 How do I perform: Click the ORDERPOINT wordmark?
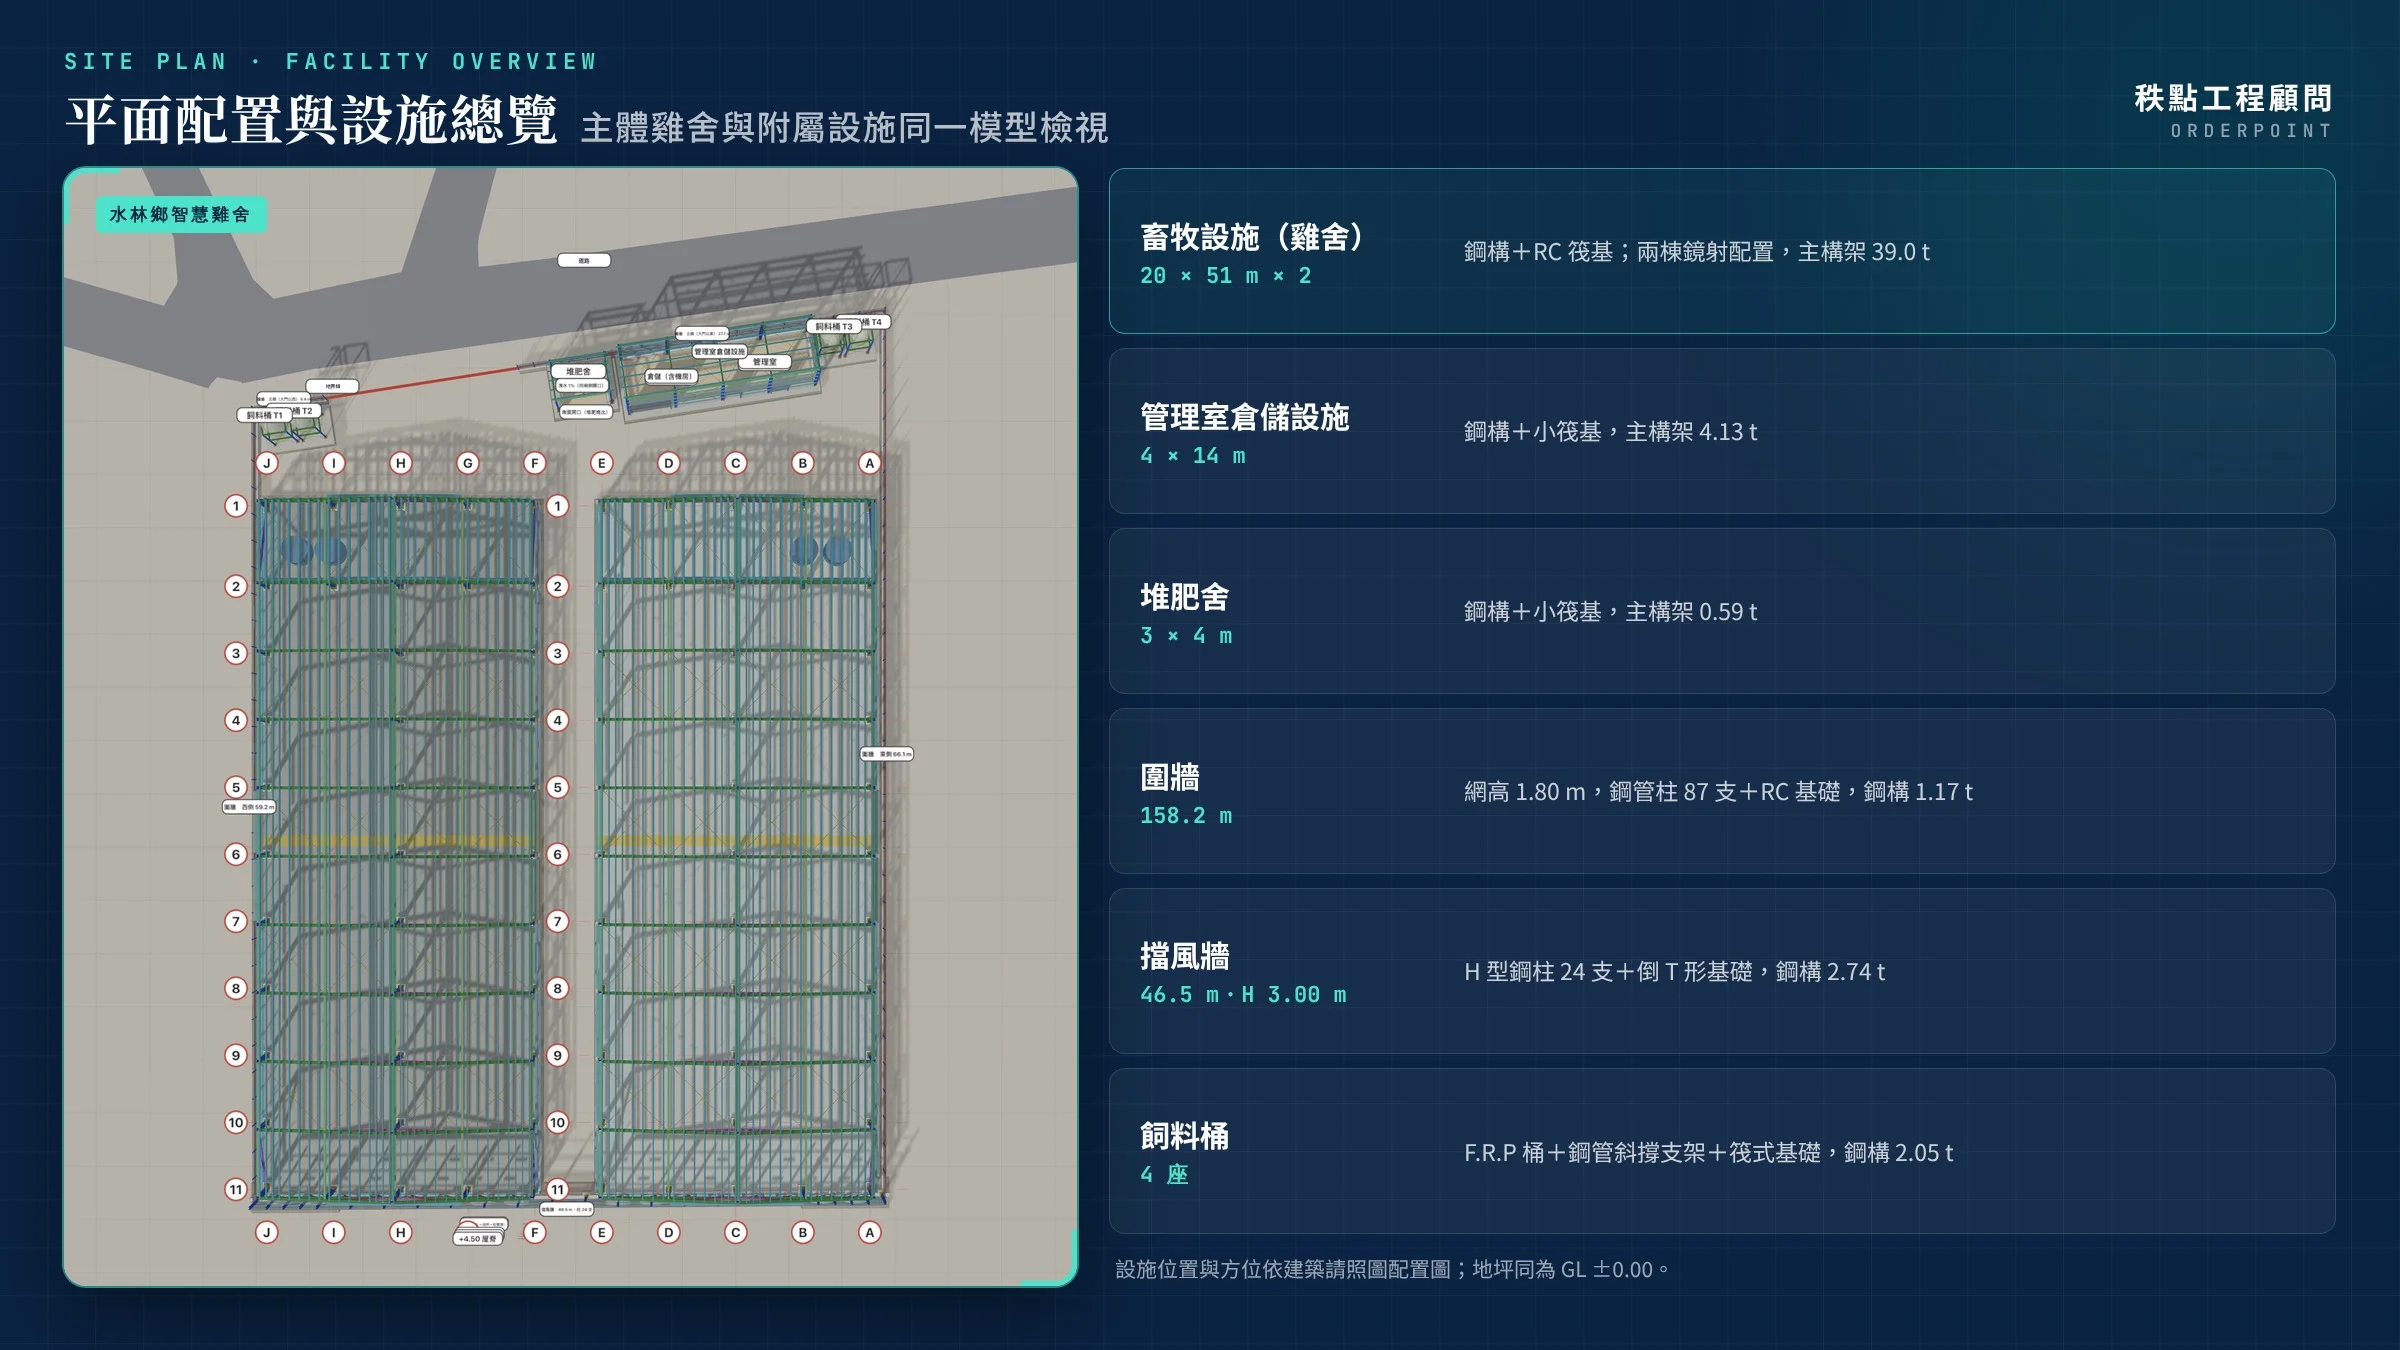coord(2251,131)
